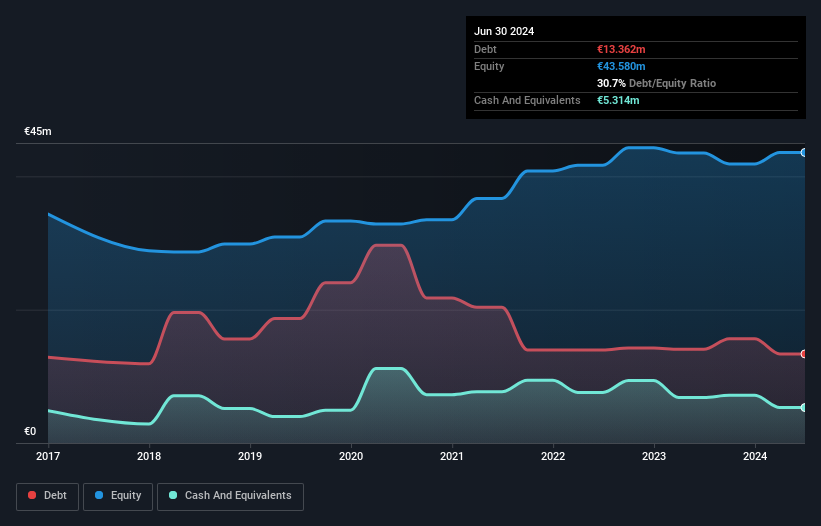The image size is (821, 526).
Task: Click the €45m y-axis label
Action: tap(38, 131)
